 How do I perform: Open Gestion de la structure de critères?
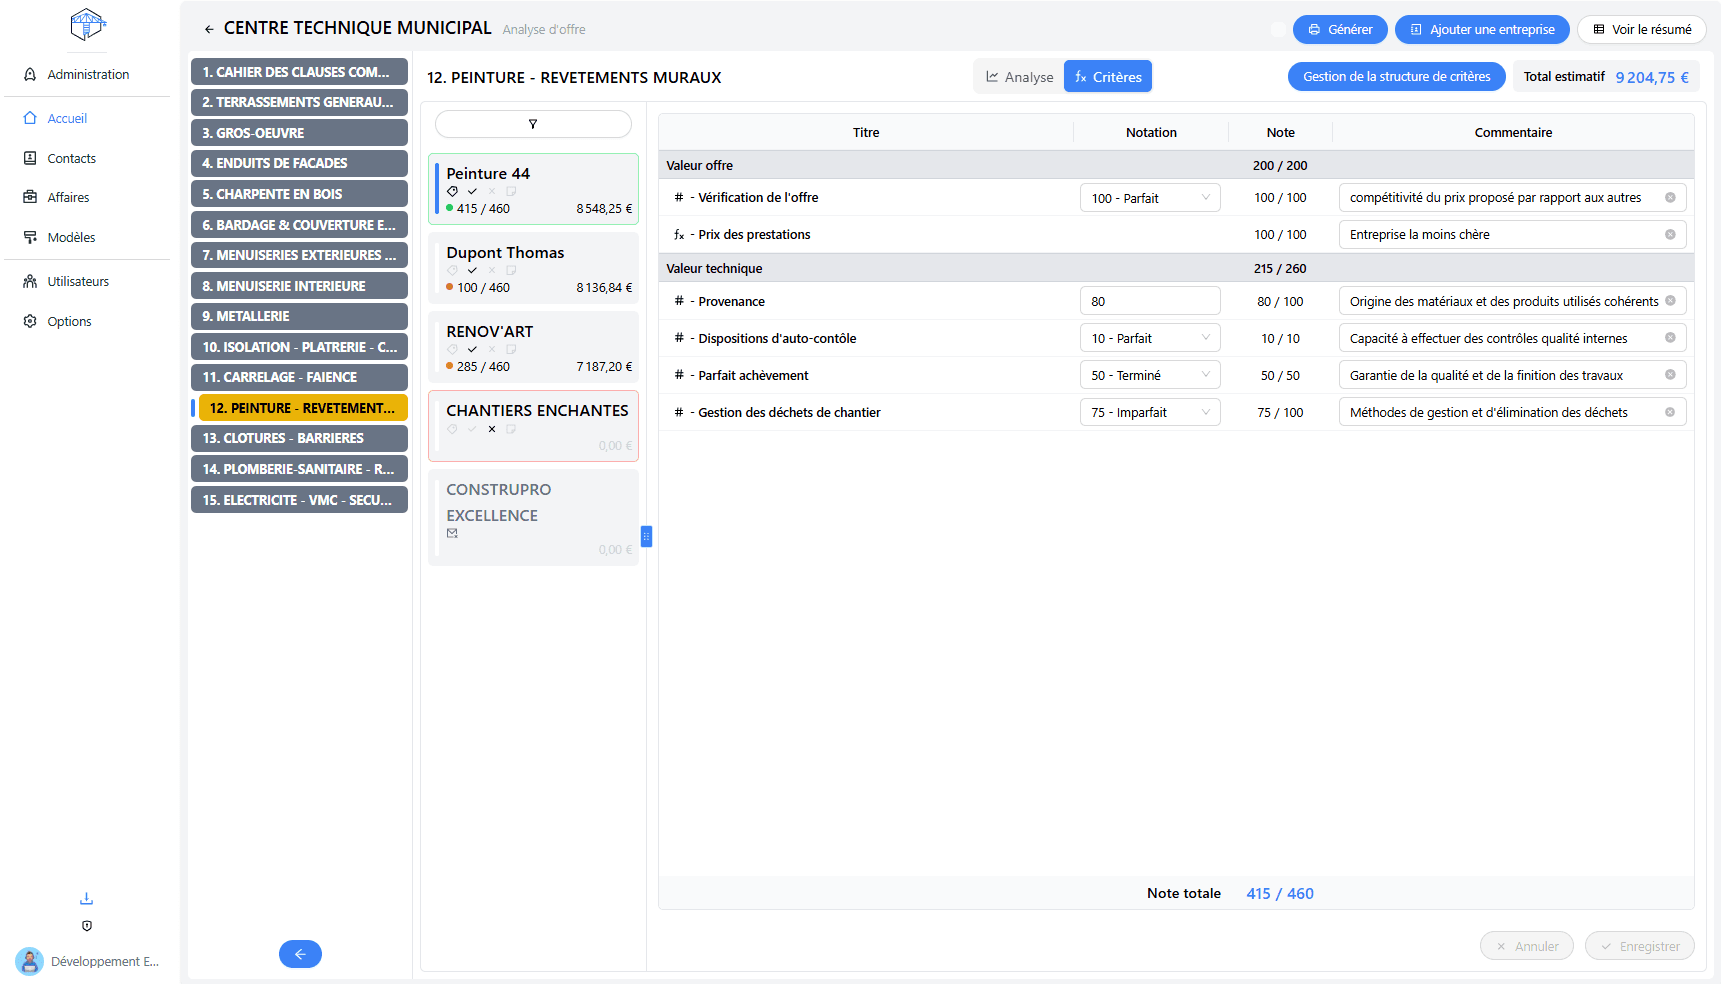[x=1396, y=77]
